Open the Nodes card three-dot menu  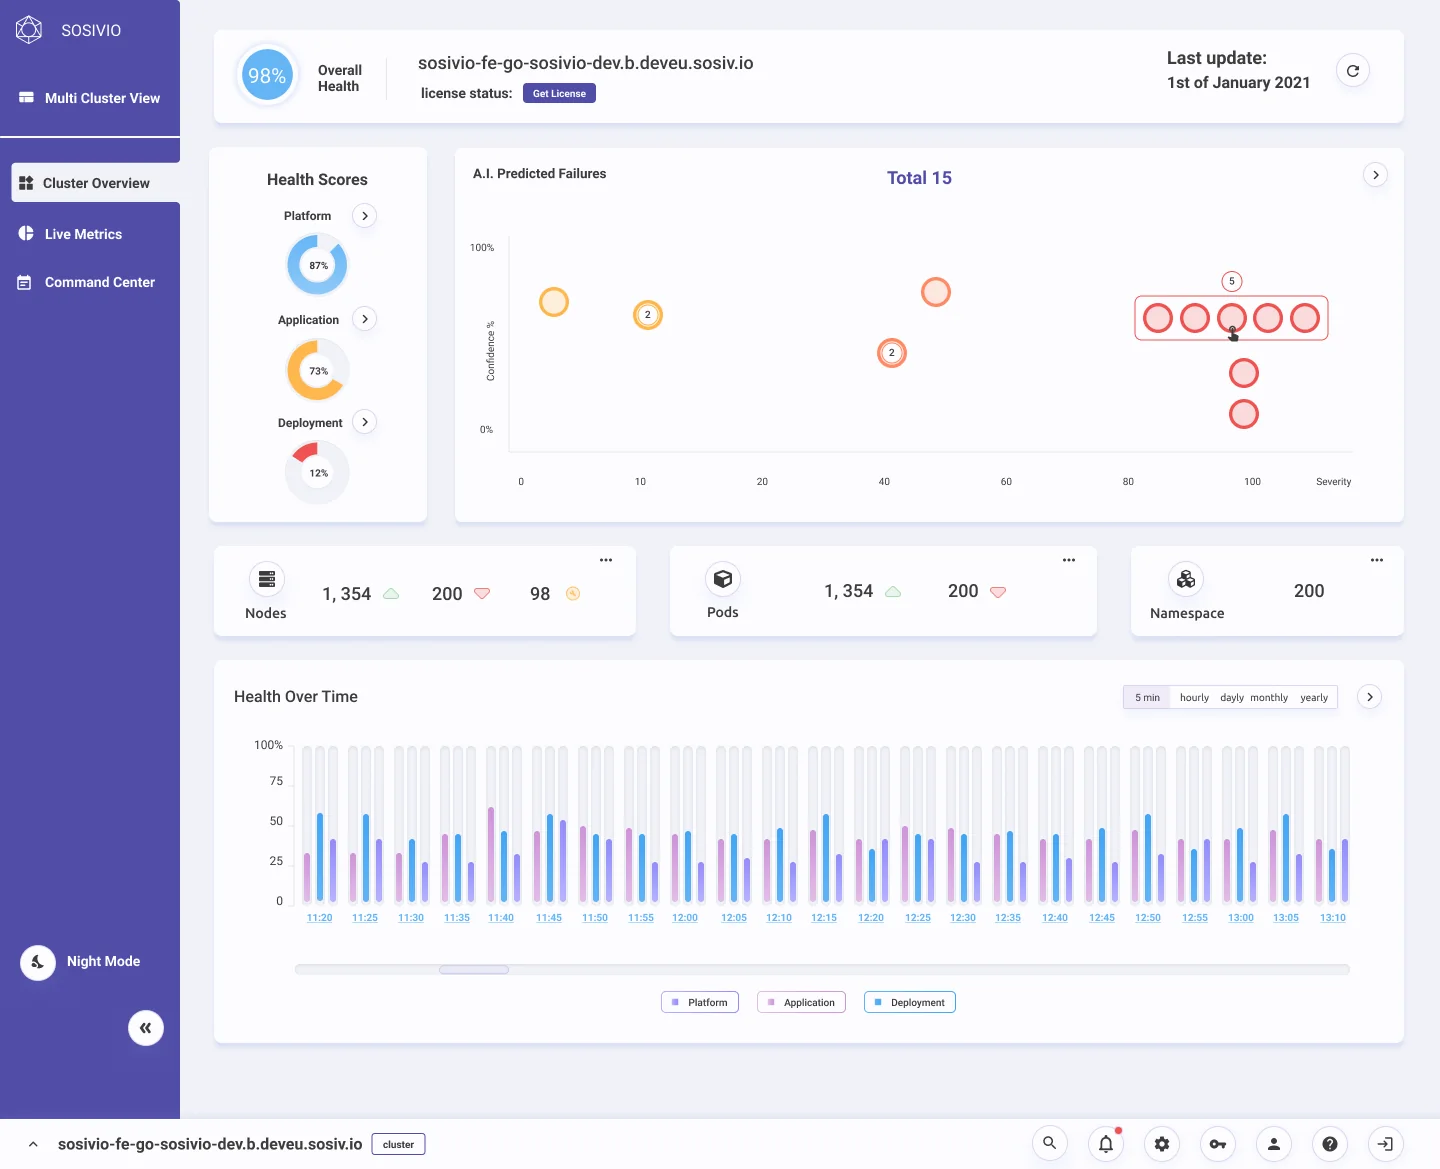click(606, 560)
